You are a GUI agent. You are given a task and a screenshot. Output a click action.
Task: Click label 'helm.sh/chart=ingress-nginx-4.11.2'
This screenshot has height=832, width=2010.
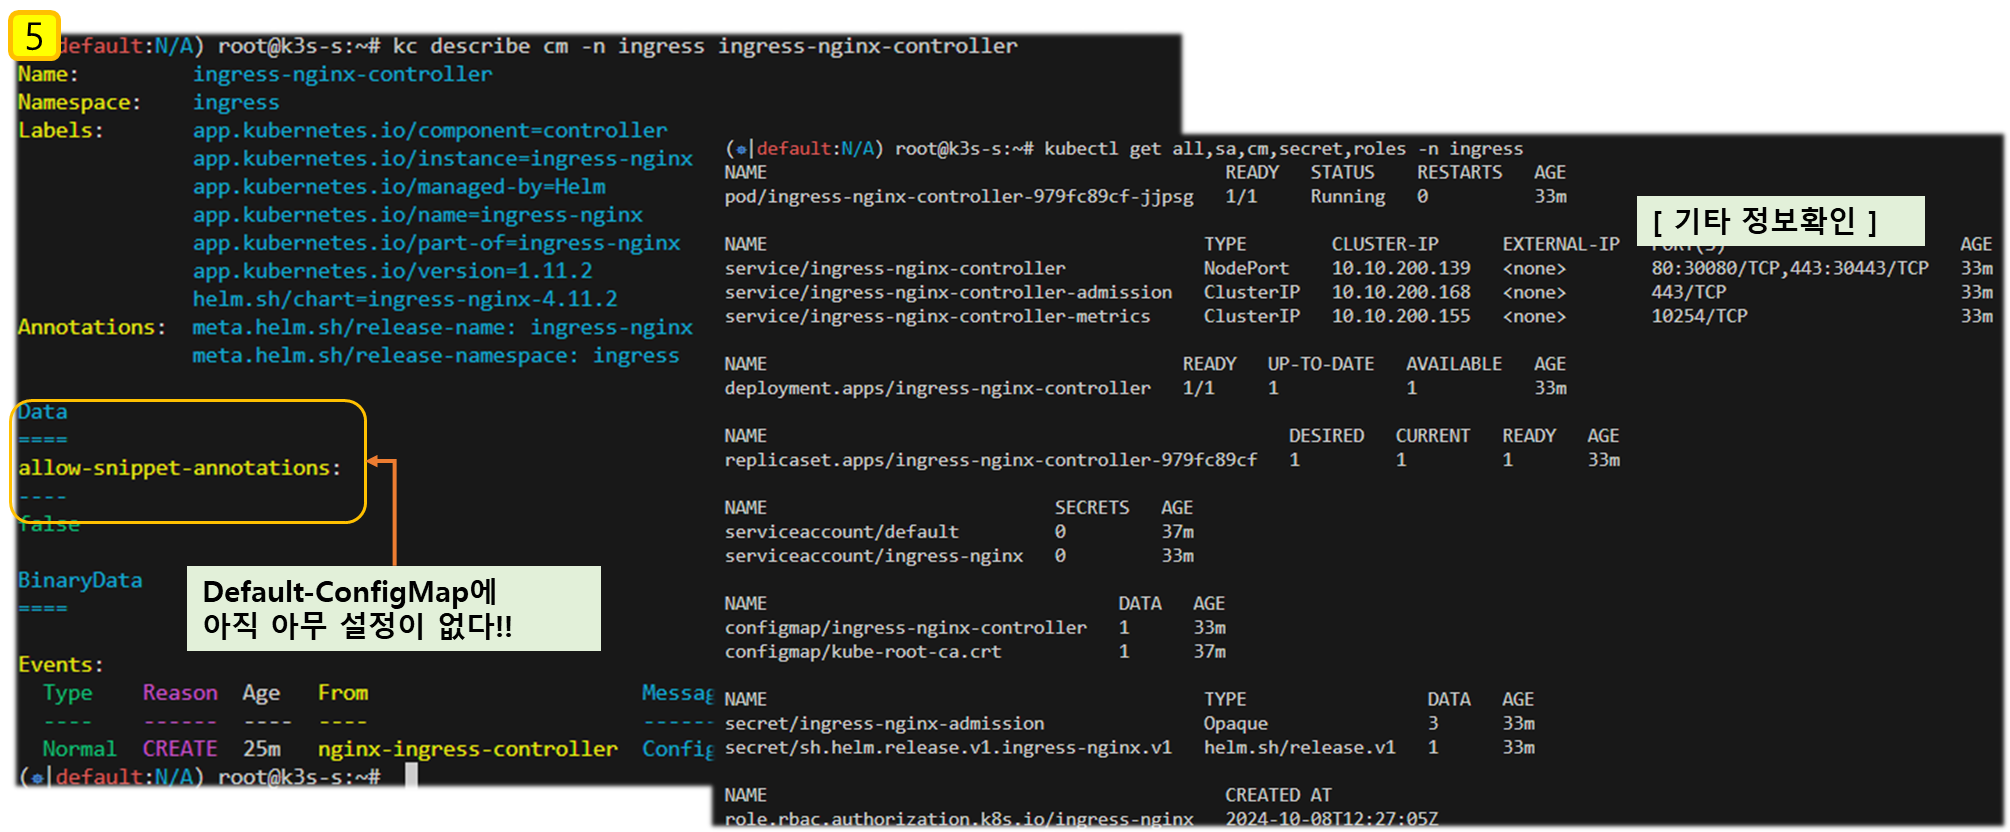[405, 298]
